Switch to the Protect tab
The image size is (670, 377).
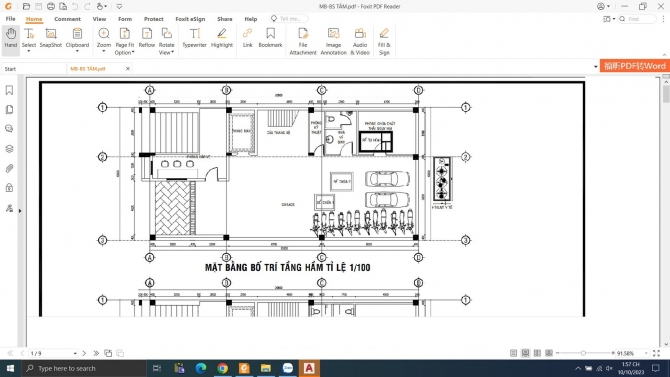(153, 19)
